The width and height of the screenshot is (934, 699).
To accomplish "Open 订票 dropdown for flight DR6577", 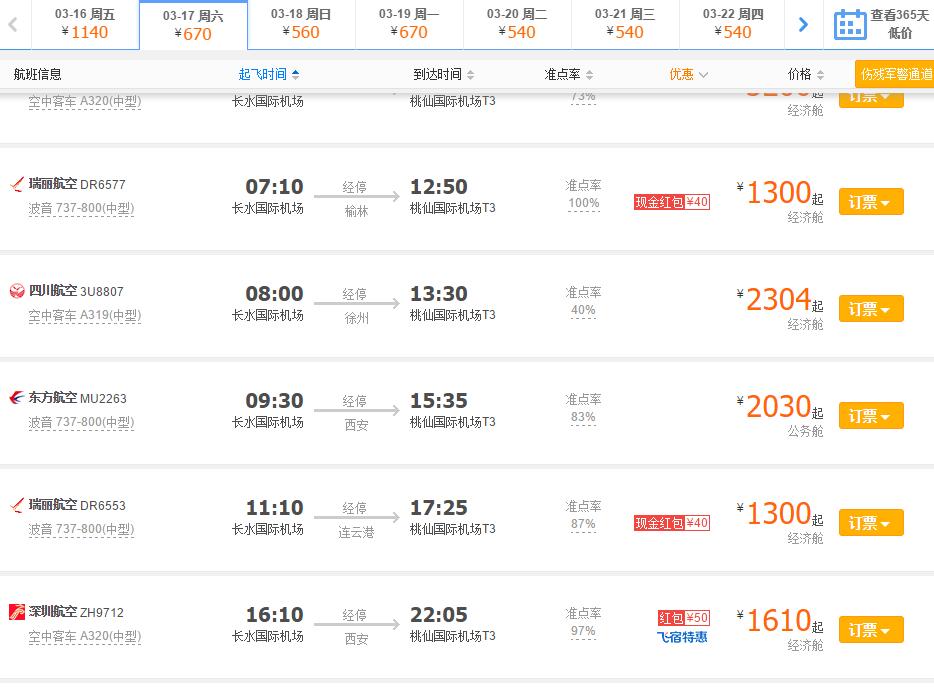I will (871, 202).
